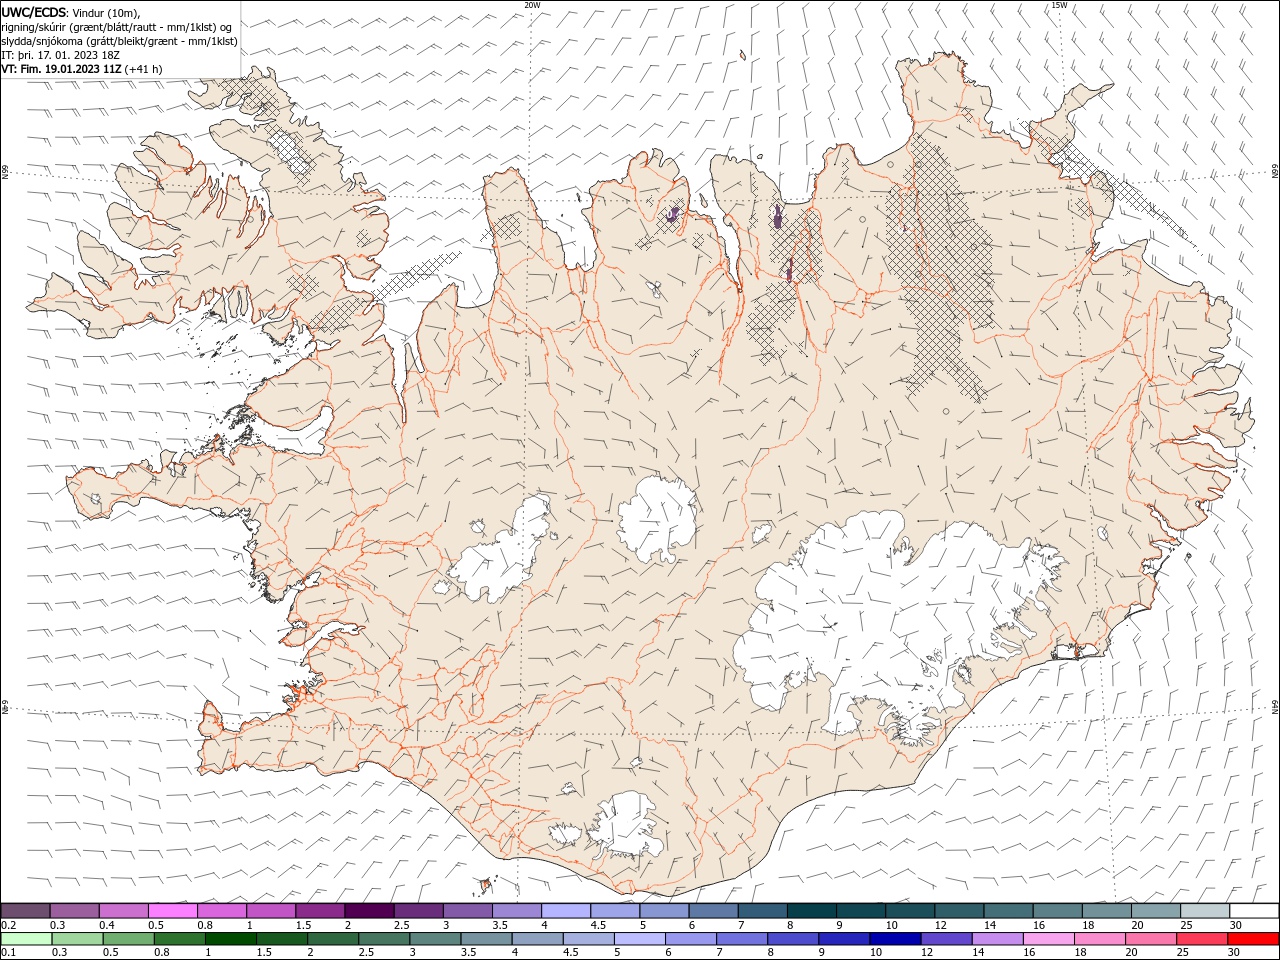Select the dark purple swatch labeled 2 in the upper legend row
Image resolution: width=1280 pixels, height=960 pixels.
[369, 911]
